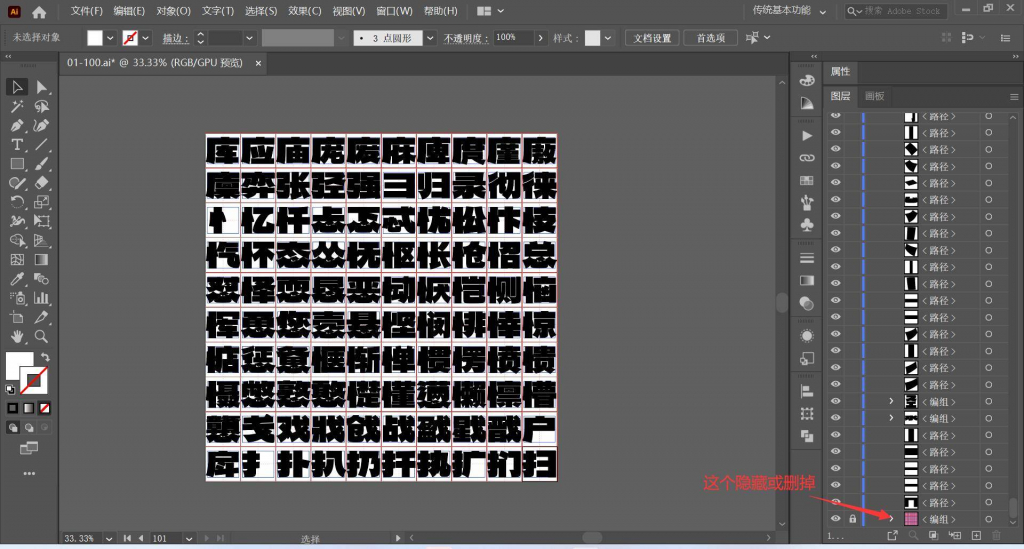Image resolution: width=1024 pixels, height=549 pixels.
Task: Open the 效果(C) menu
Action: [305, 11]
